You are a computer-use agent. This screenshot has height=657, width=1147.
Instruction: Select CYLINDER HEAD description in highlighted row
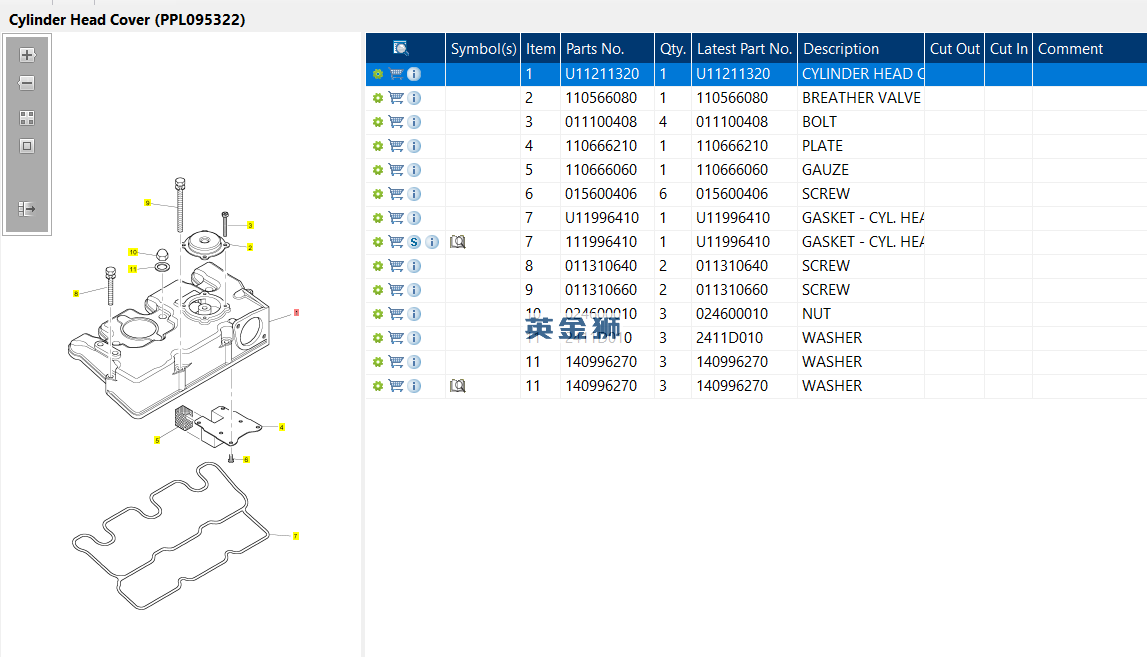pos(862,74)
